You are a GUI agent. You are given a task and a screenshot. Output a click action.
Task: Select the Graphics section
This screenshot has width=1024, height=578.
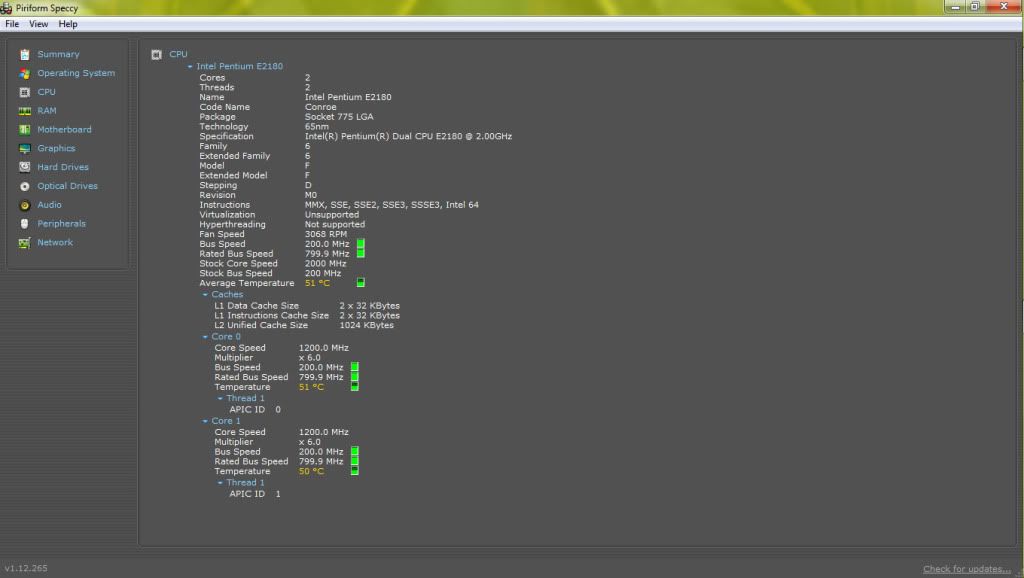click(56, 149)
